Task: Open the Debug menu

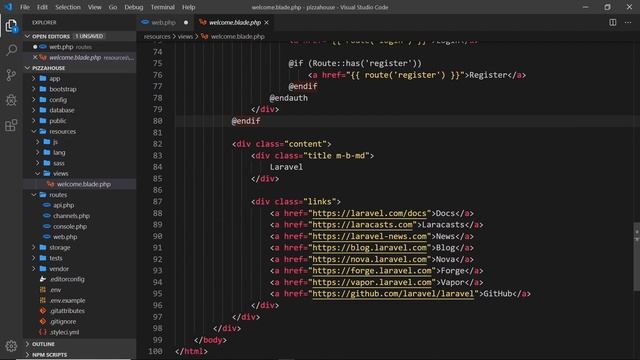Action: pos(133,7)
